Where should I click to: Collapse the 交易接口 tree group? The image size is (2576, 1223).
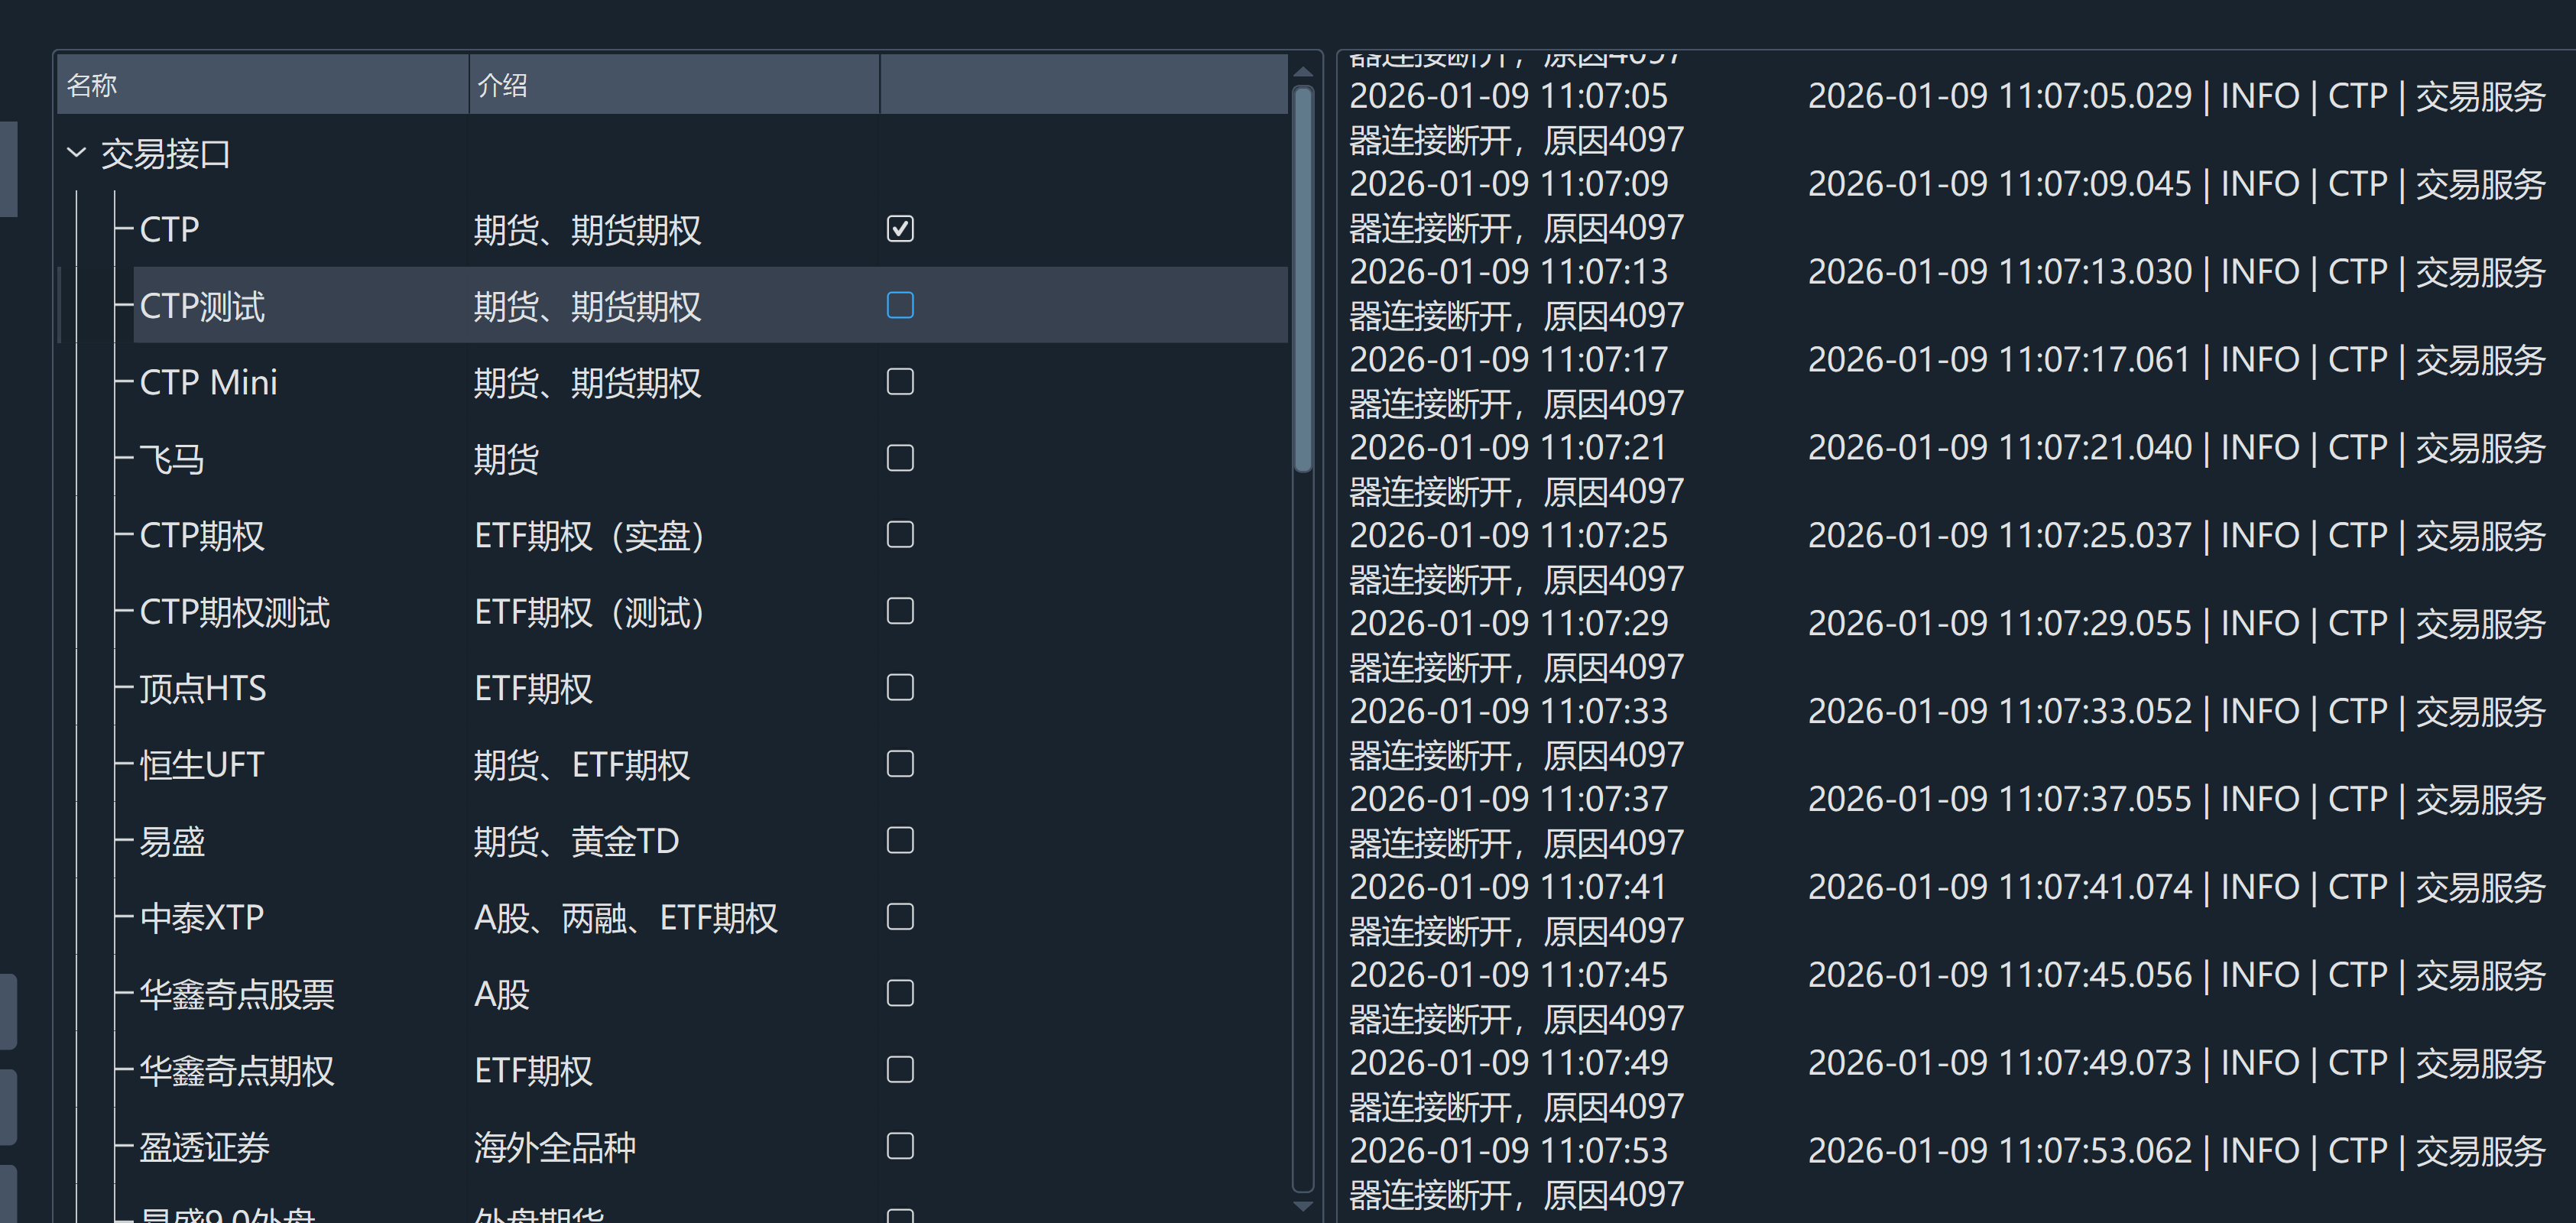pyautogui.click(x=76, y=153)
